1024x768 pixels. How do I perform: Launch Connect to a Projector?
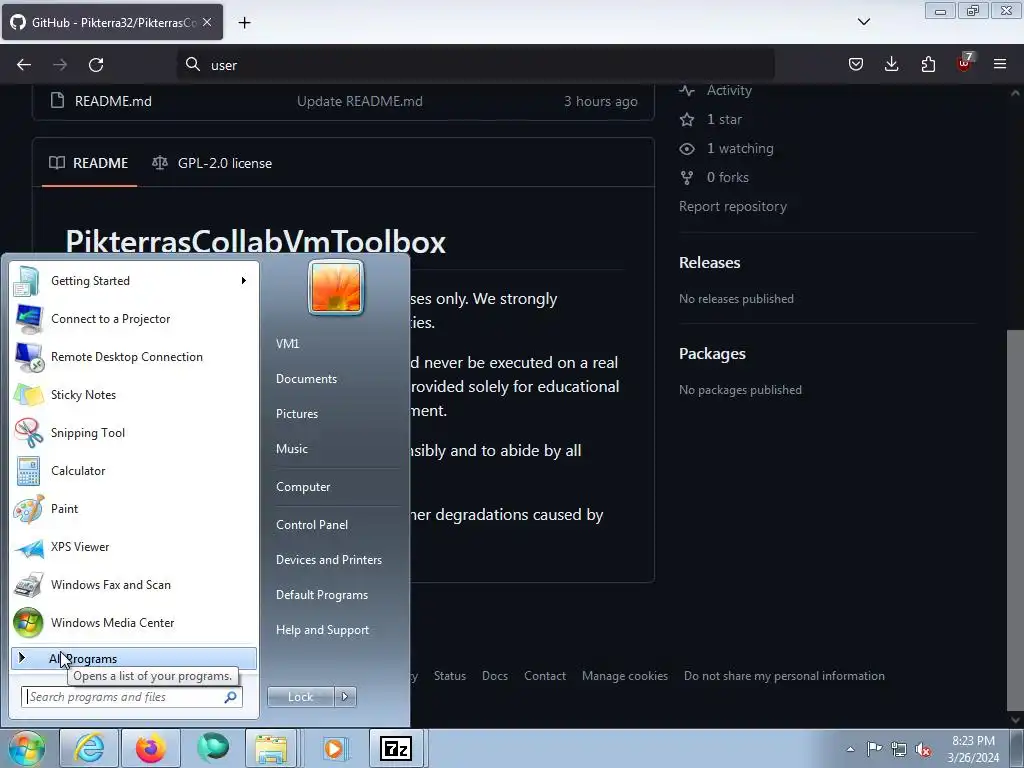point(134,319)
